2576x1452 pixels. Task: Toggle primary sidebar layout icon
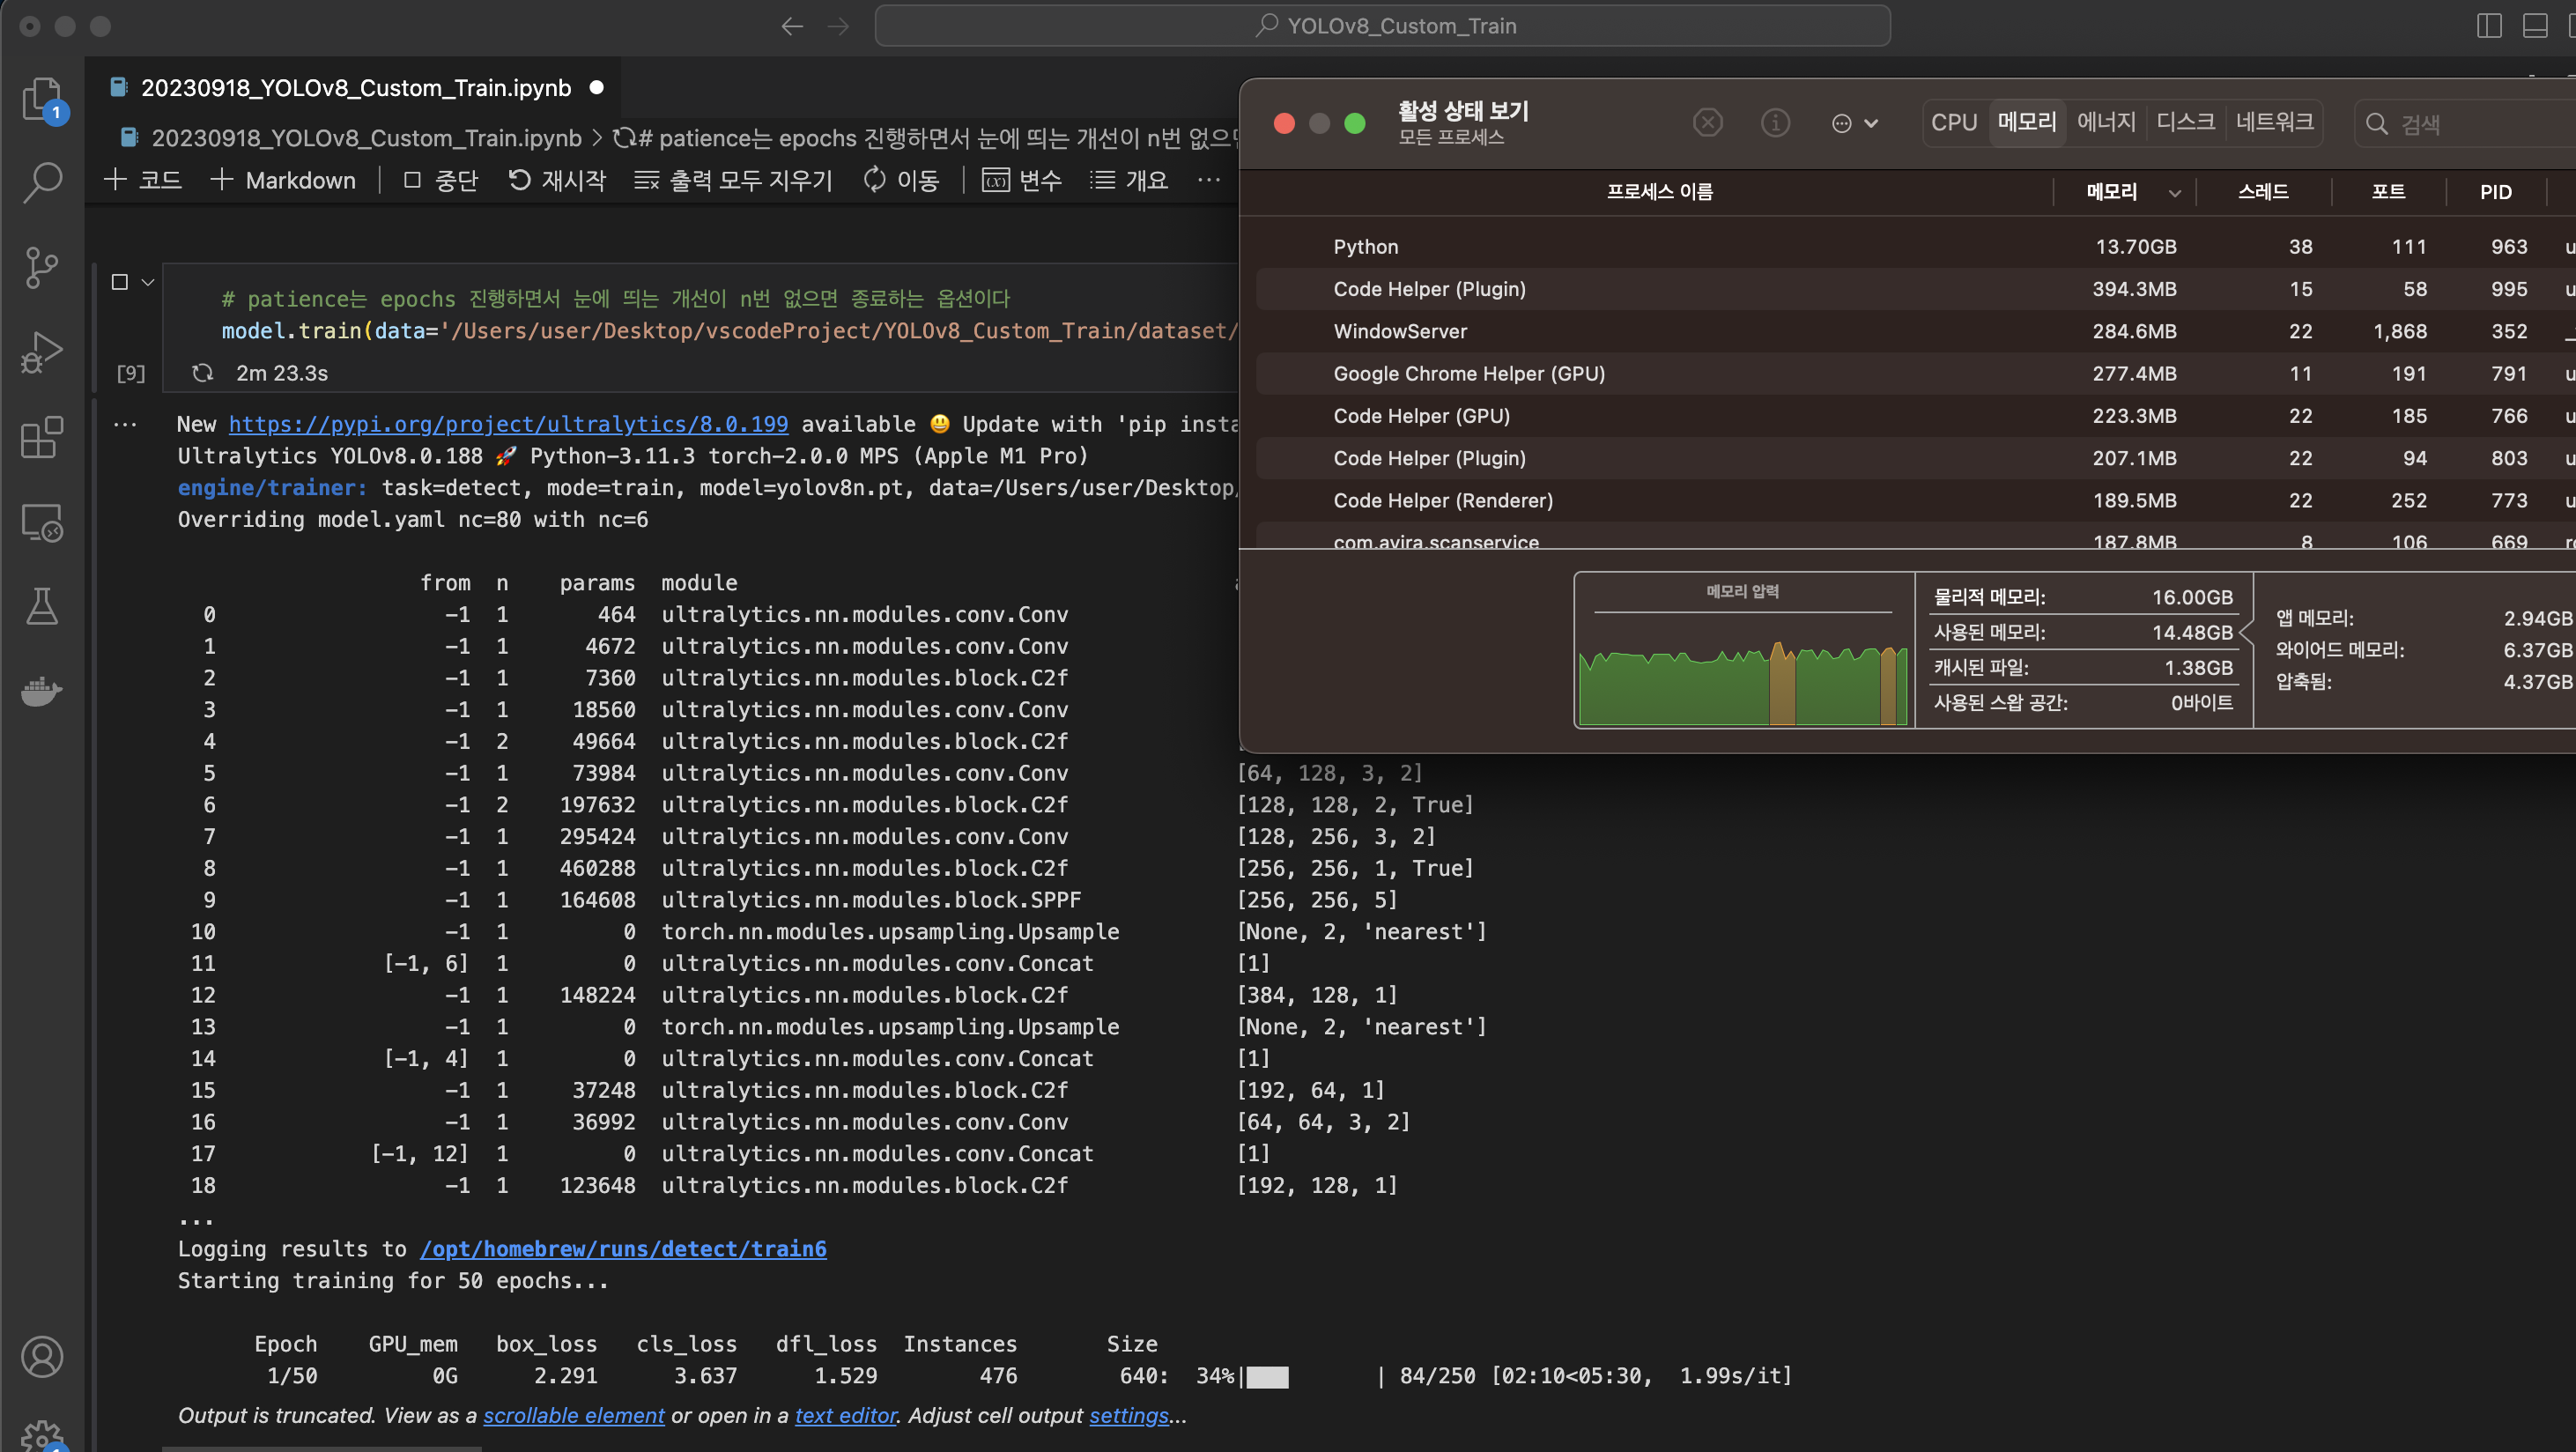click(2489, 26)
